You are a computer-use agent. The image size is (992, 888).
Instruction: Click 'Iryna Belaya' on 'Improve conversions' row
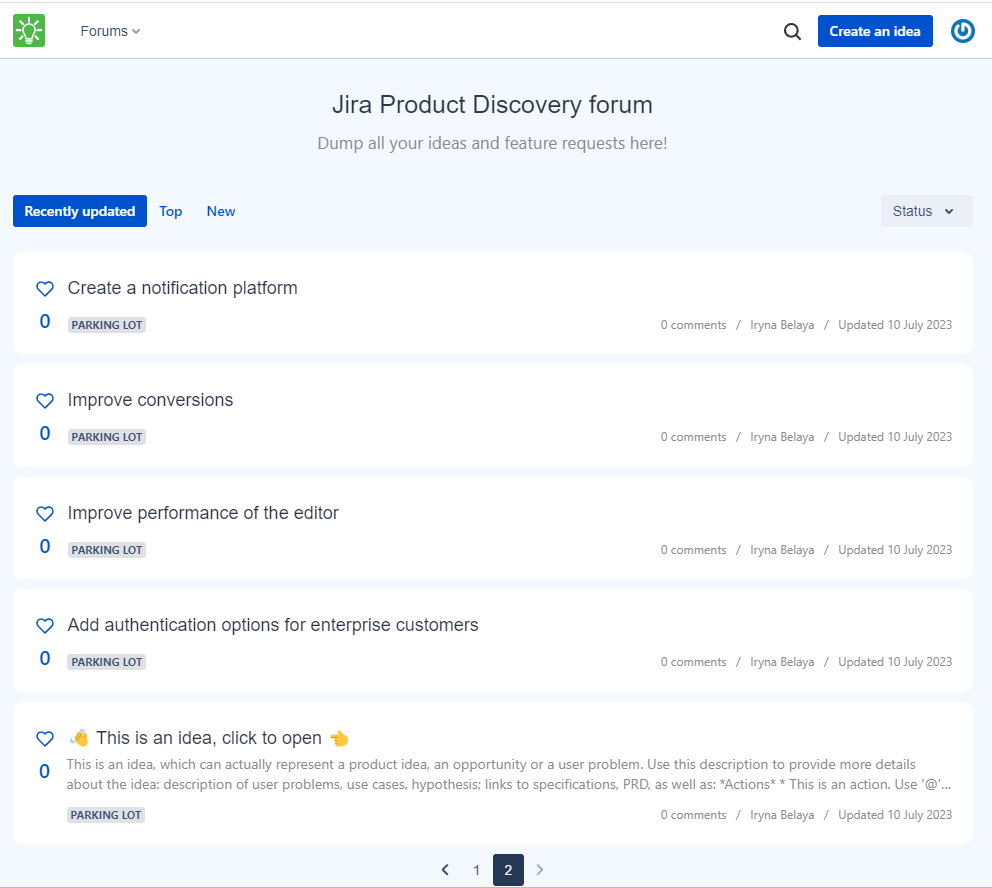coord(782,437)
